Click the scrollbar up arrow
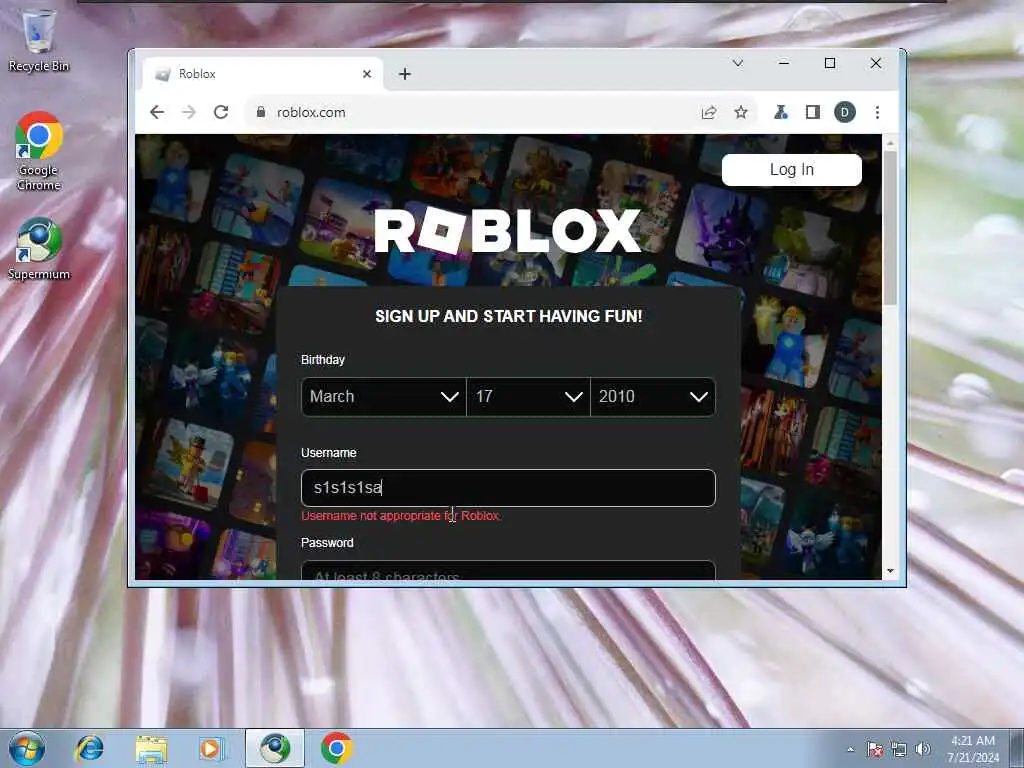1024x768 pixels. click(x=890, y=142)
